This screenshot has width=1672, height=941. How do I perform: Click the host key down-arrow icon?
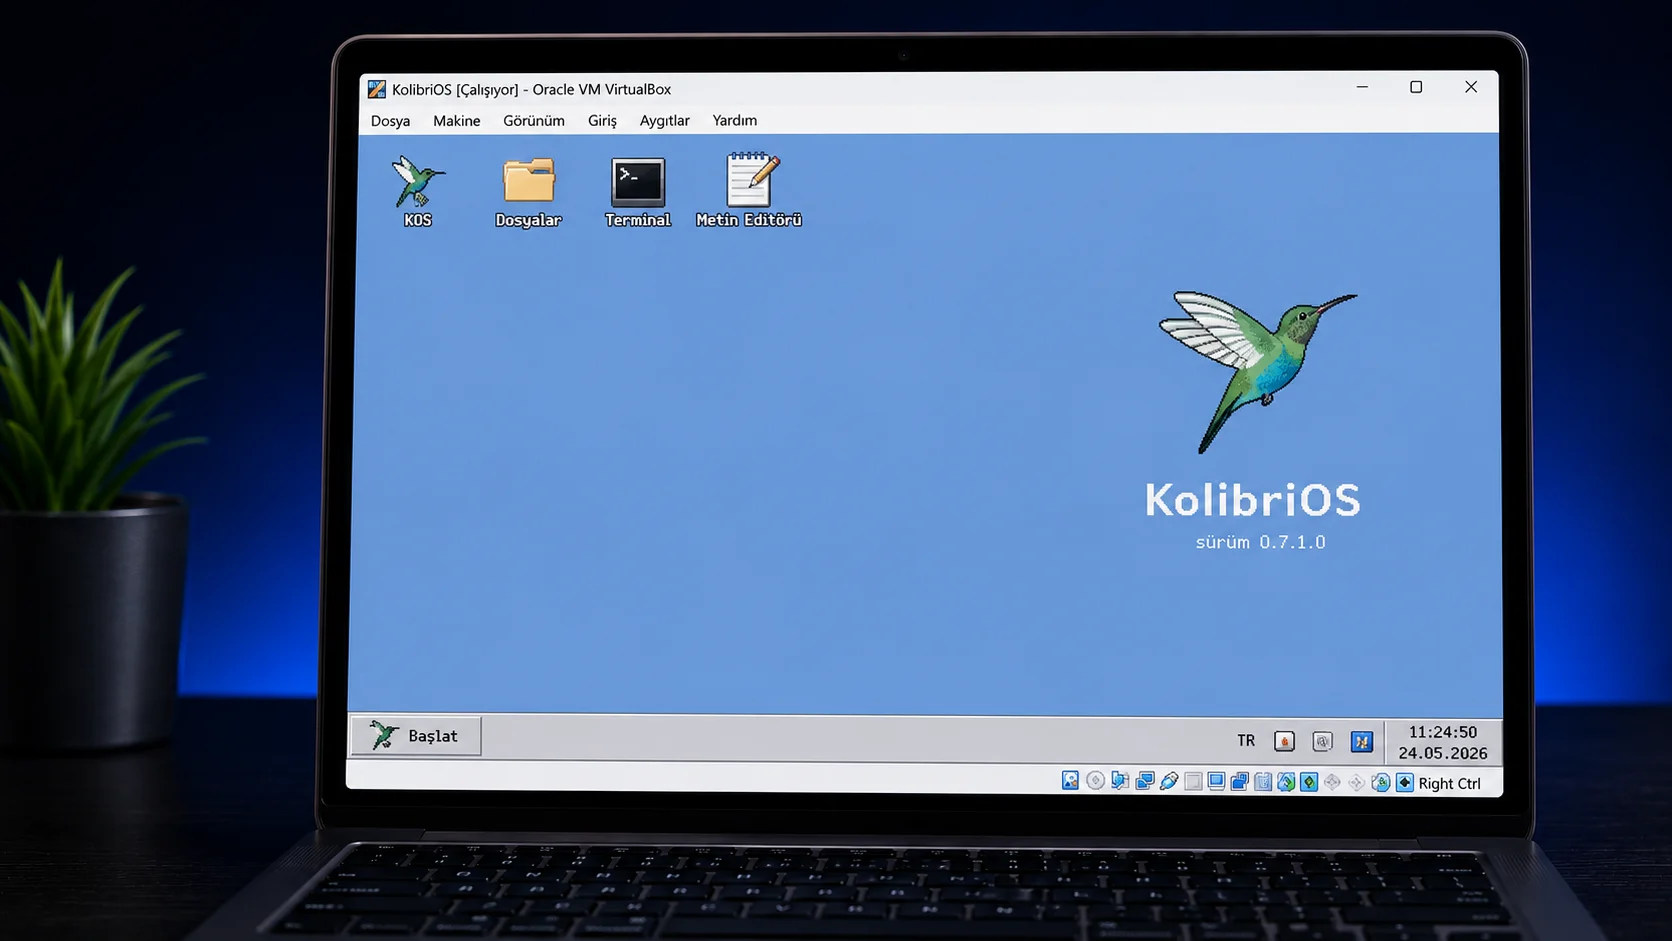(x=1405, y=783)
